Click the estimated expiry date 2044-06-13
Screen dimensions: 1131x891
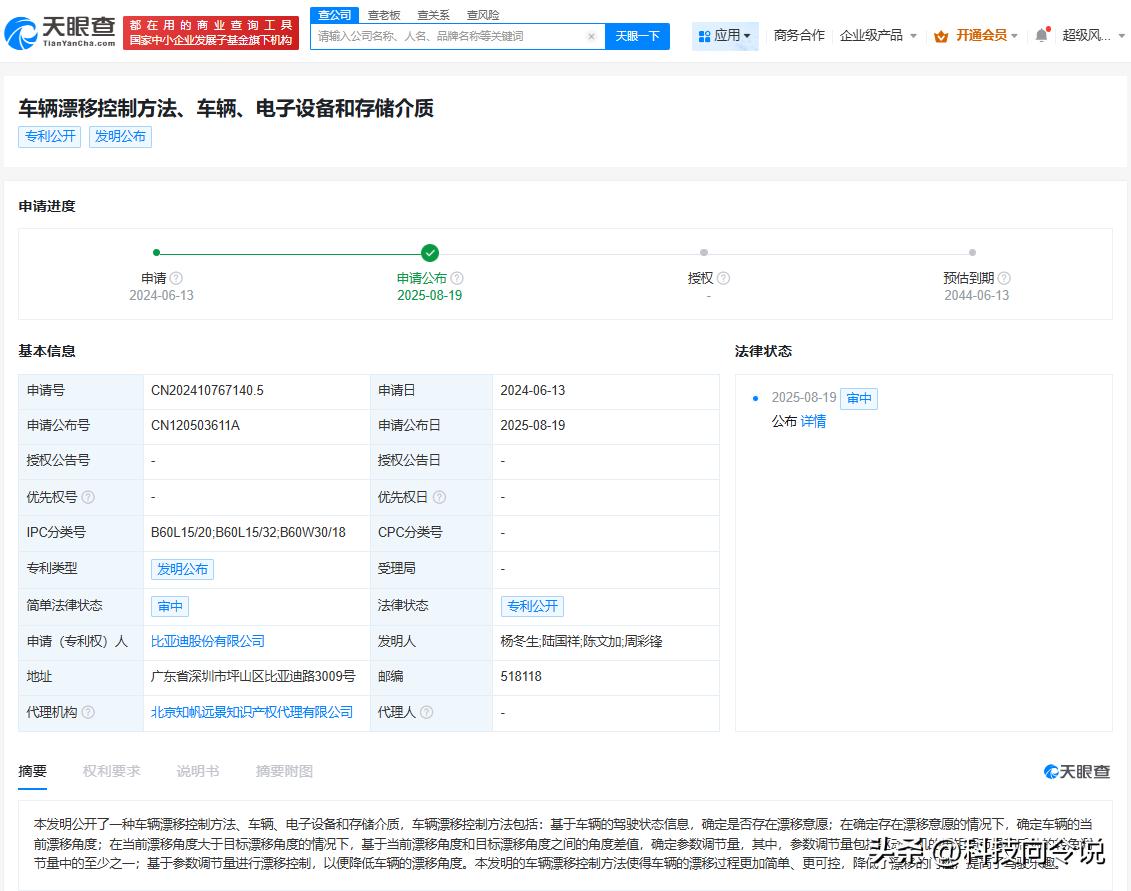[x=977, y=295]
